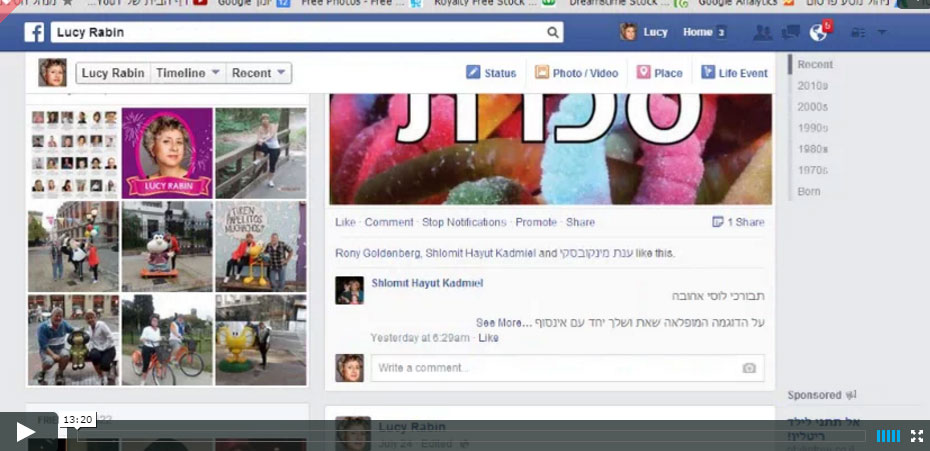
Task: Click the search magnifier icon
Action: click(552, 32)
